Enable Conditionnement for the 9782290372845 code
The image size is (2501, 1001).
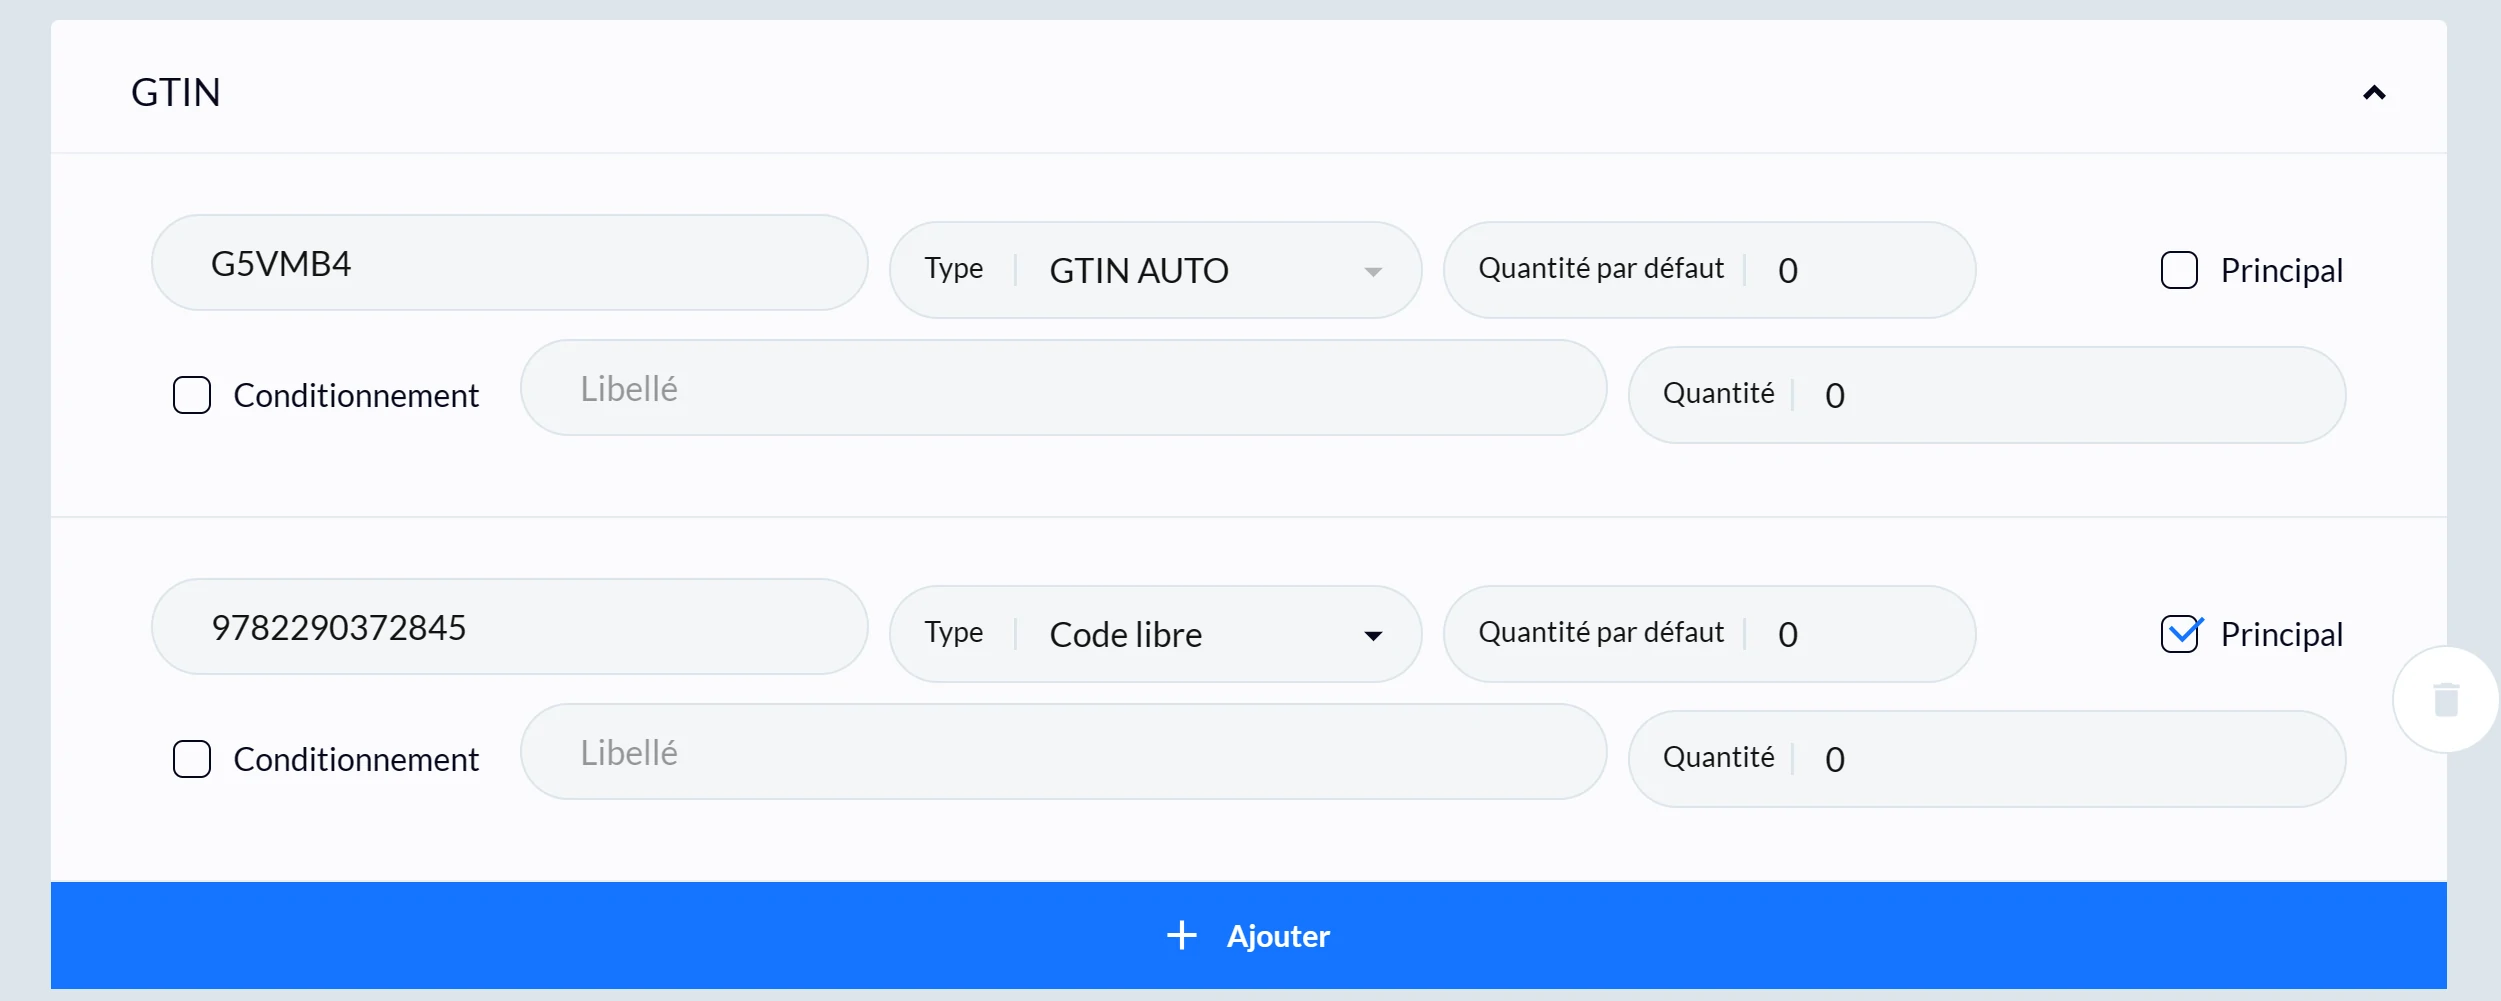click(192, 759)
